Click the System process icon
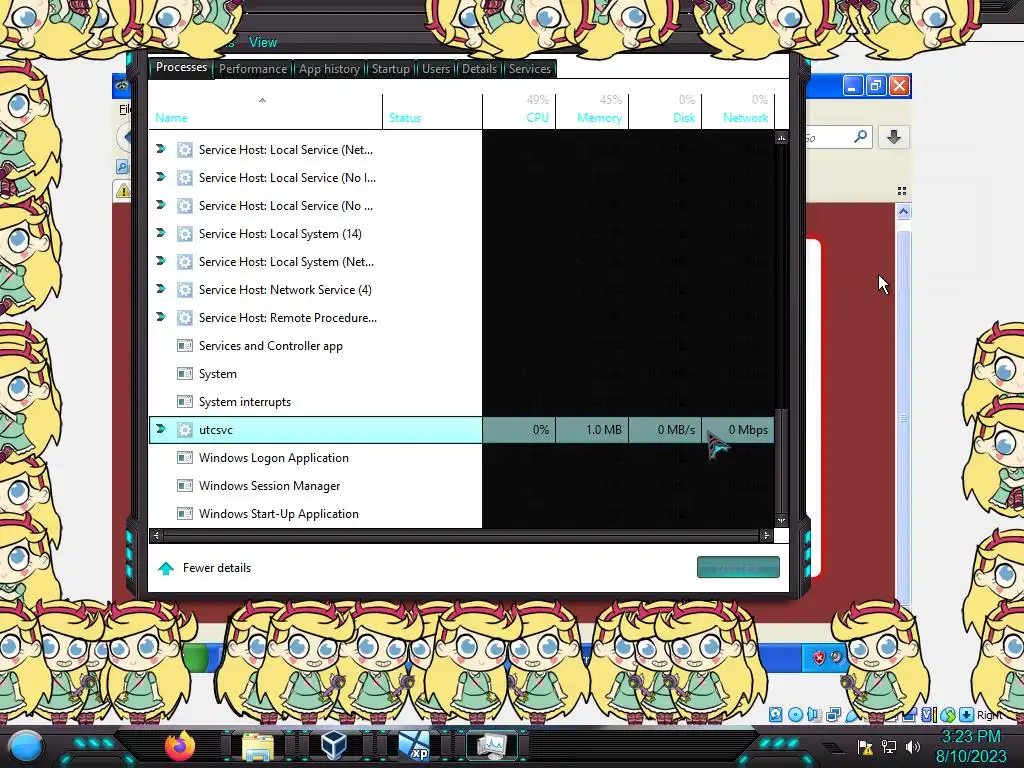The width and height of the screenshot is (1024, 768). click(185, 374)
